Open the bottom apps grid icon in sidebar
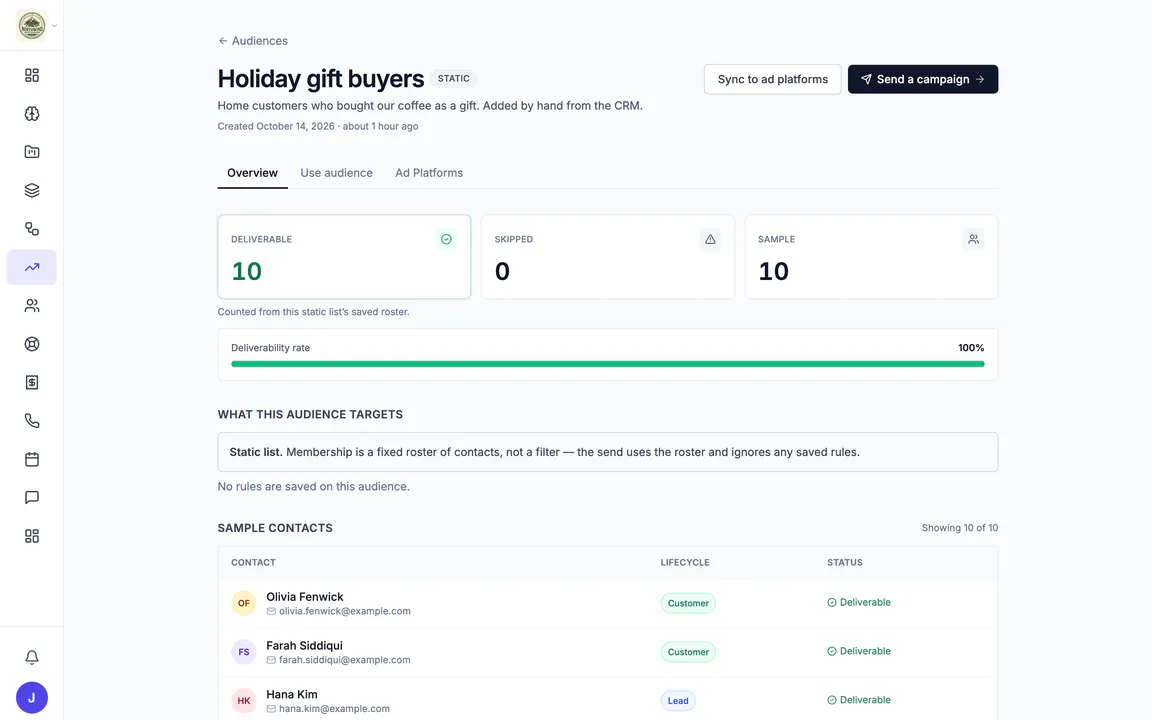 click(32, 536)
